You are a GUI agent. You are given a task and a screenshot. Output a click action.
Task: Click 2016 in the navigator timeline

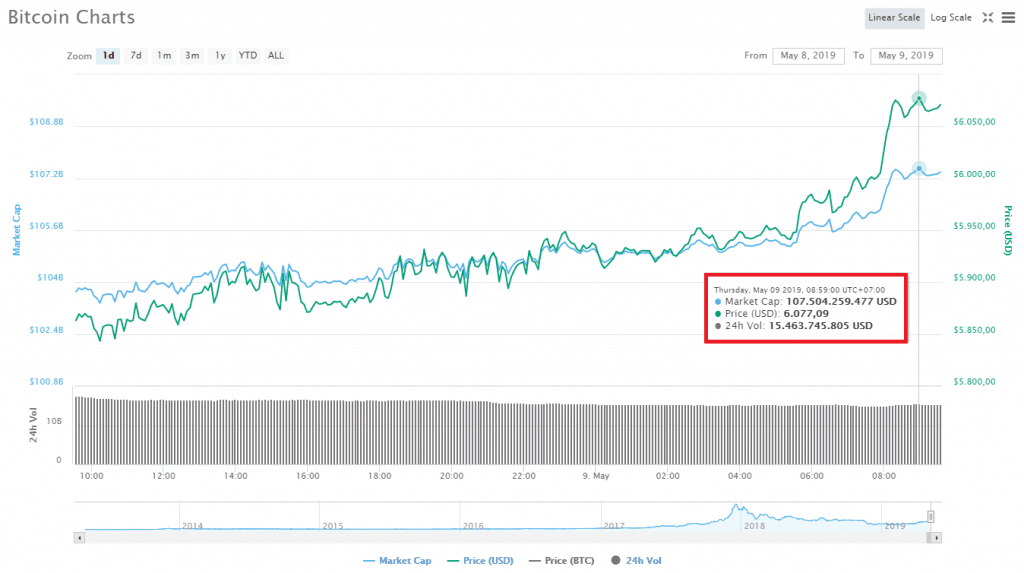(473, 525)
